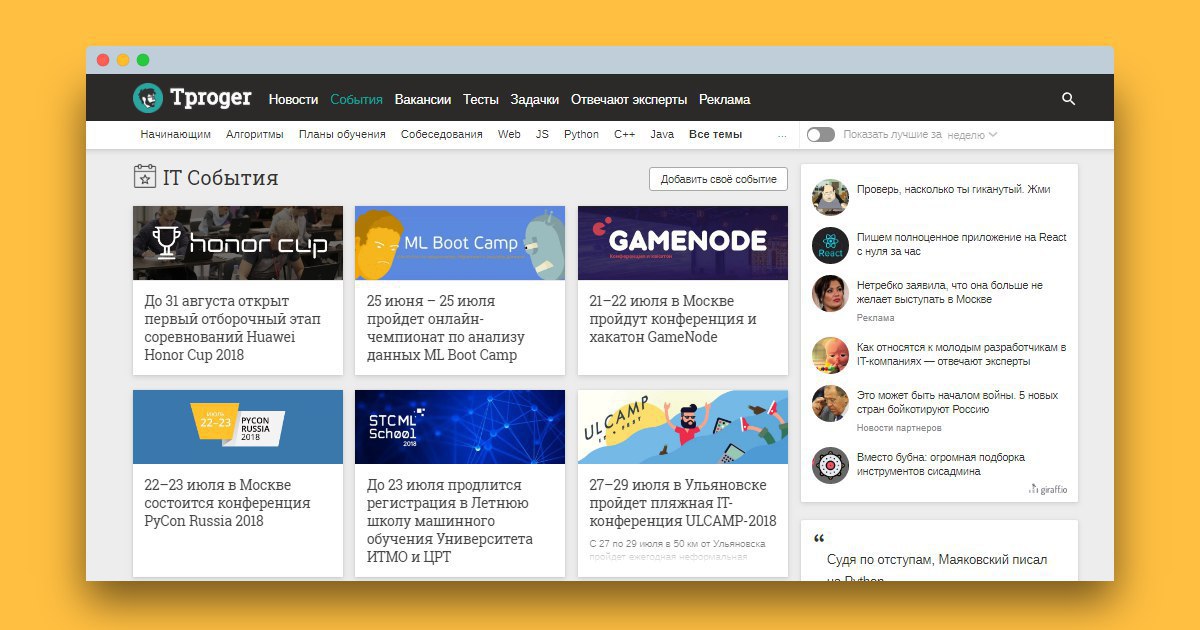Viewport: 1200px width, 630px height.
Task: Expand the '...' more topics menu
Action: pos(782,134)
